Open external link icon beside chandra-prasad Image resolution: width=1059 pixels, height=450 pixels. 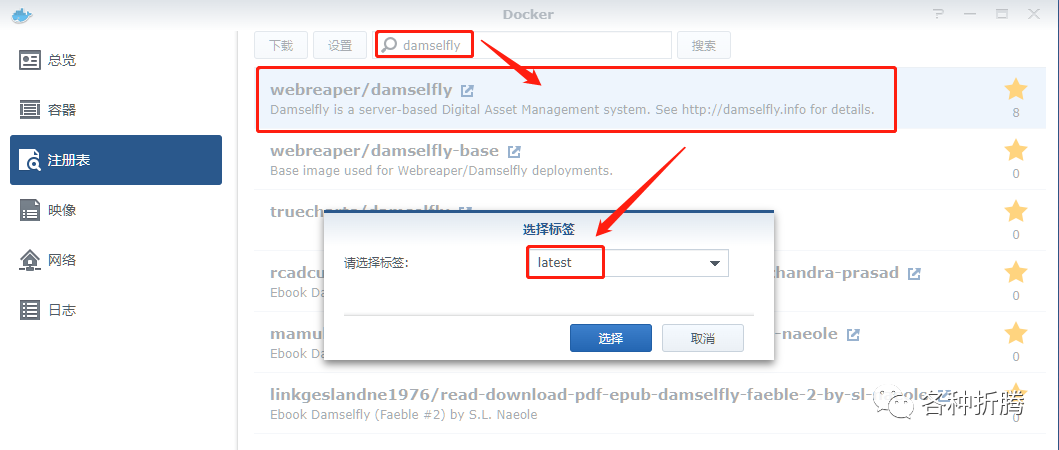click(x=914, y=274)
